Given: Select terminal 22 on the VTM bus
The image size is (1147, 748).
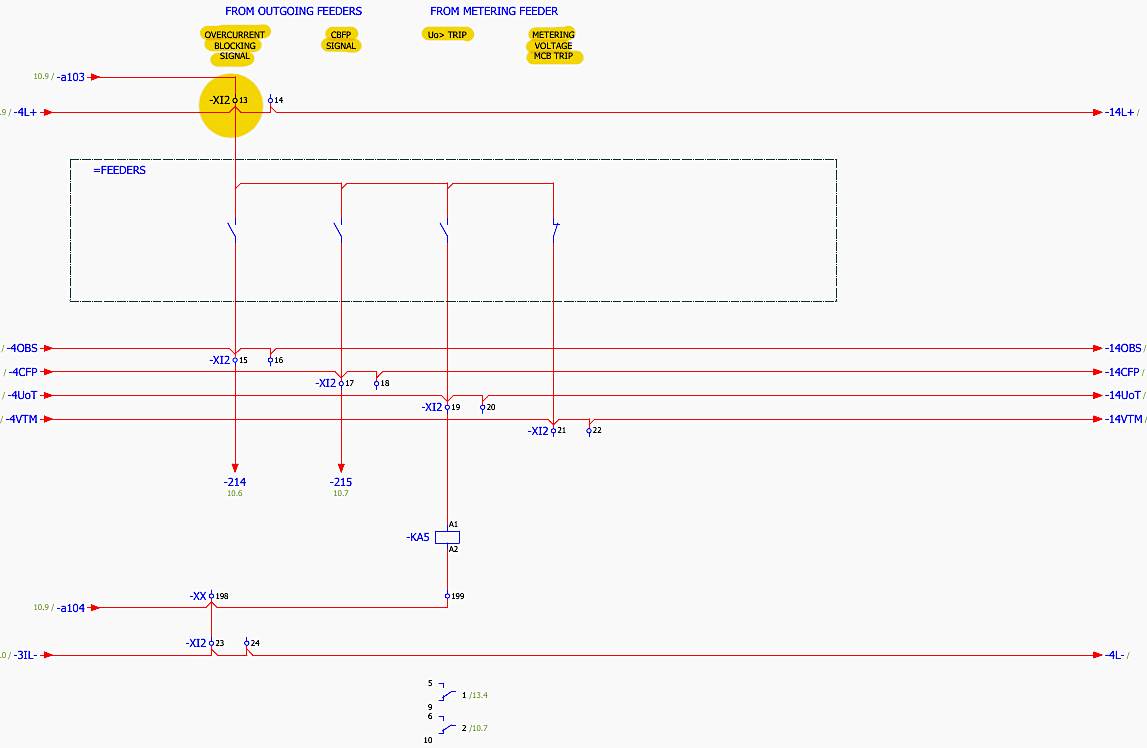Looking at the screenshot, I should point(589,431).
